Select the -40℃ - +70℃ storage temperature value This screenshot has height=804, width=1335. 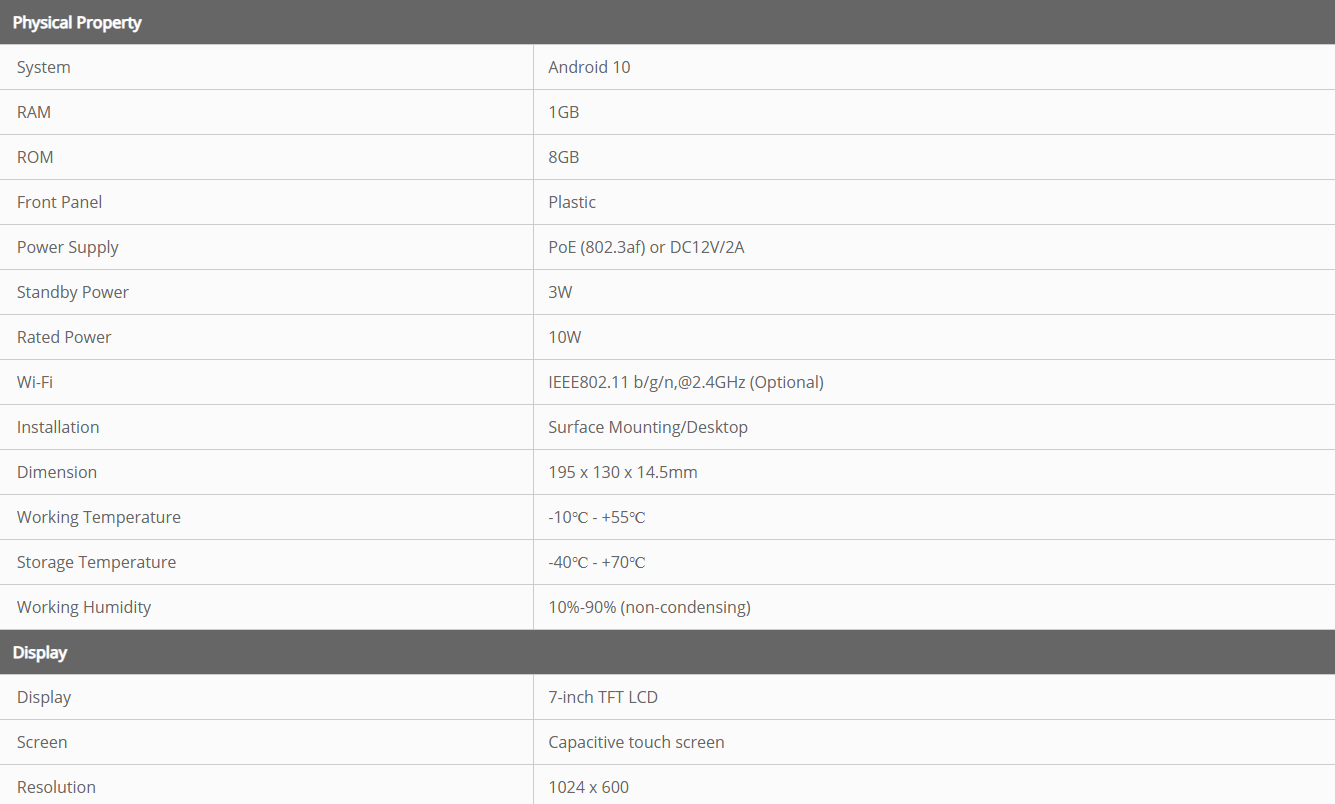[597, 562]
